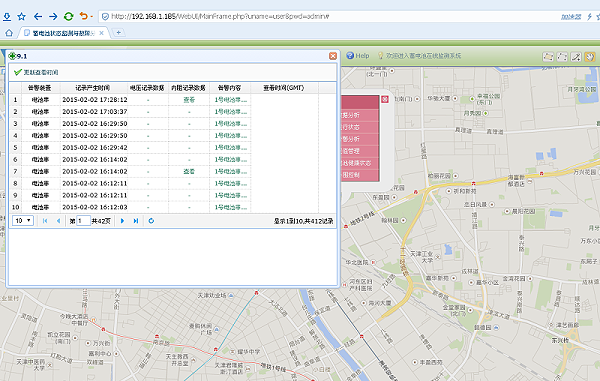The width and height of the screenshot is (600, 381).
Task: Click the lightning icon right of address bar
Action: coord(589,16)
